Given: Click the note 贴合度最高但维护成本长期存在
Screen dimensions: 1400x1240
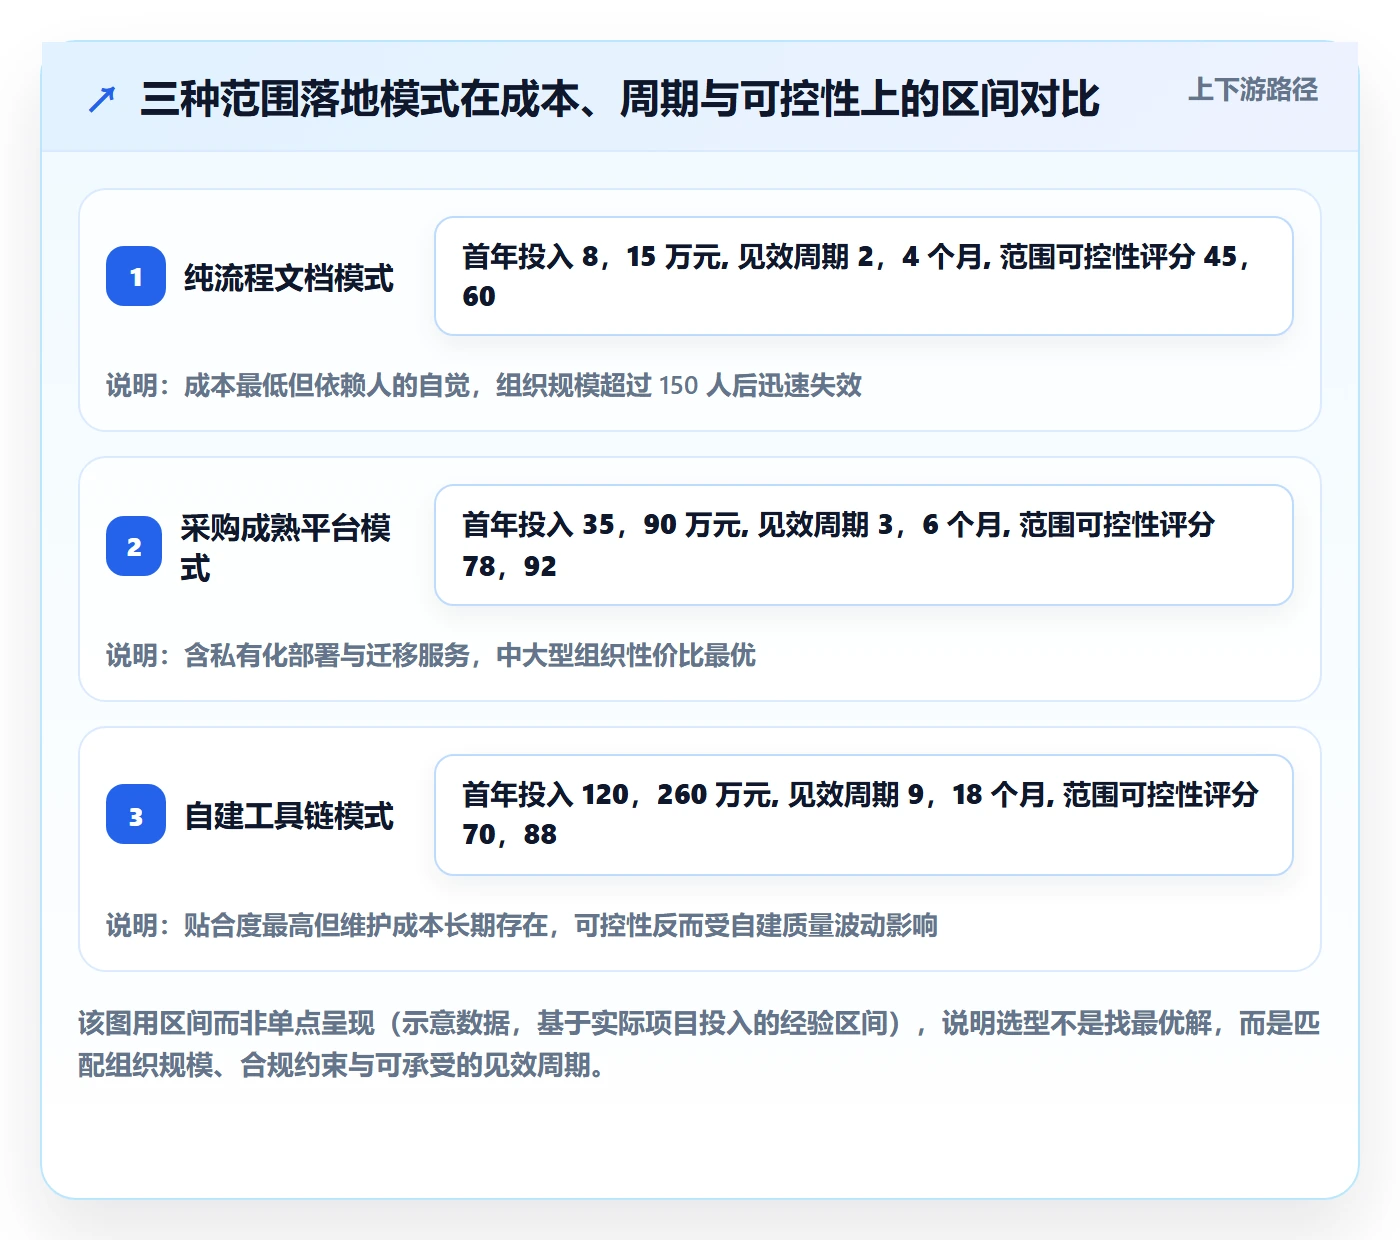Looking at the screenshot, I should [x=522, y=925].
